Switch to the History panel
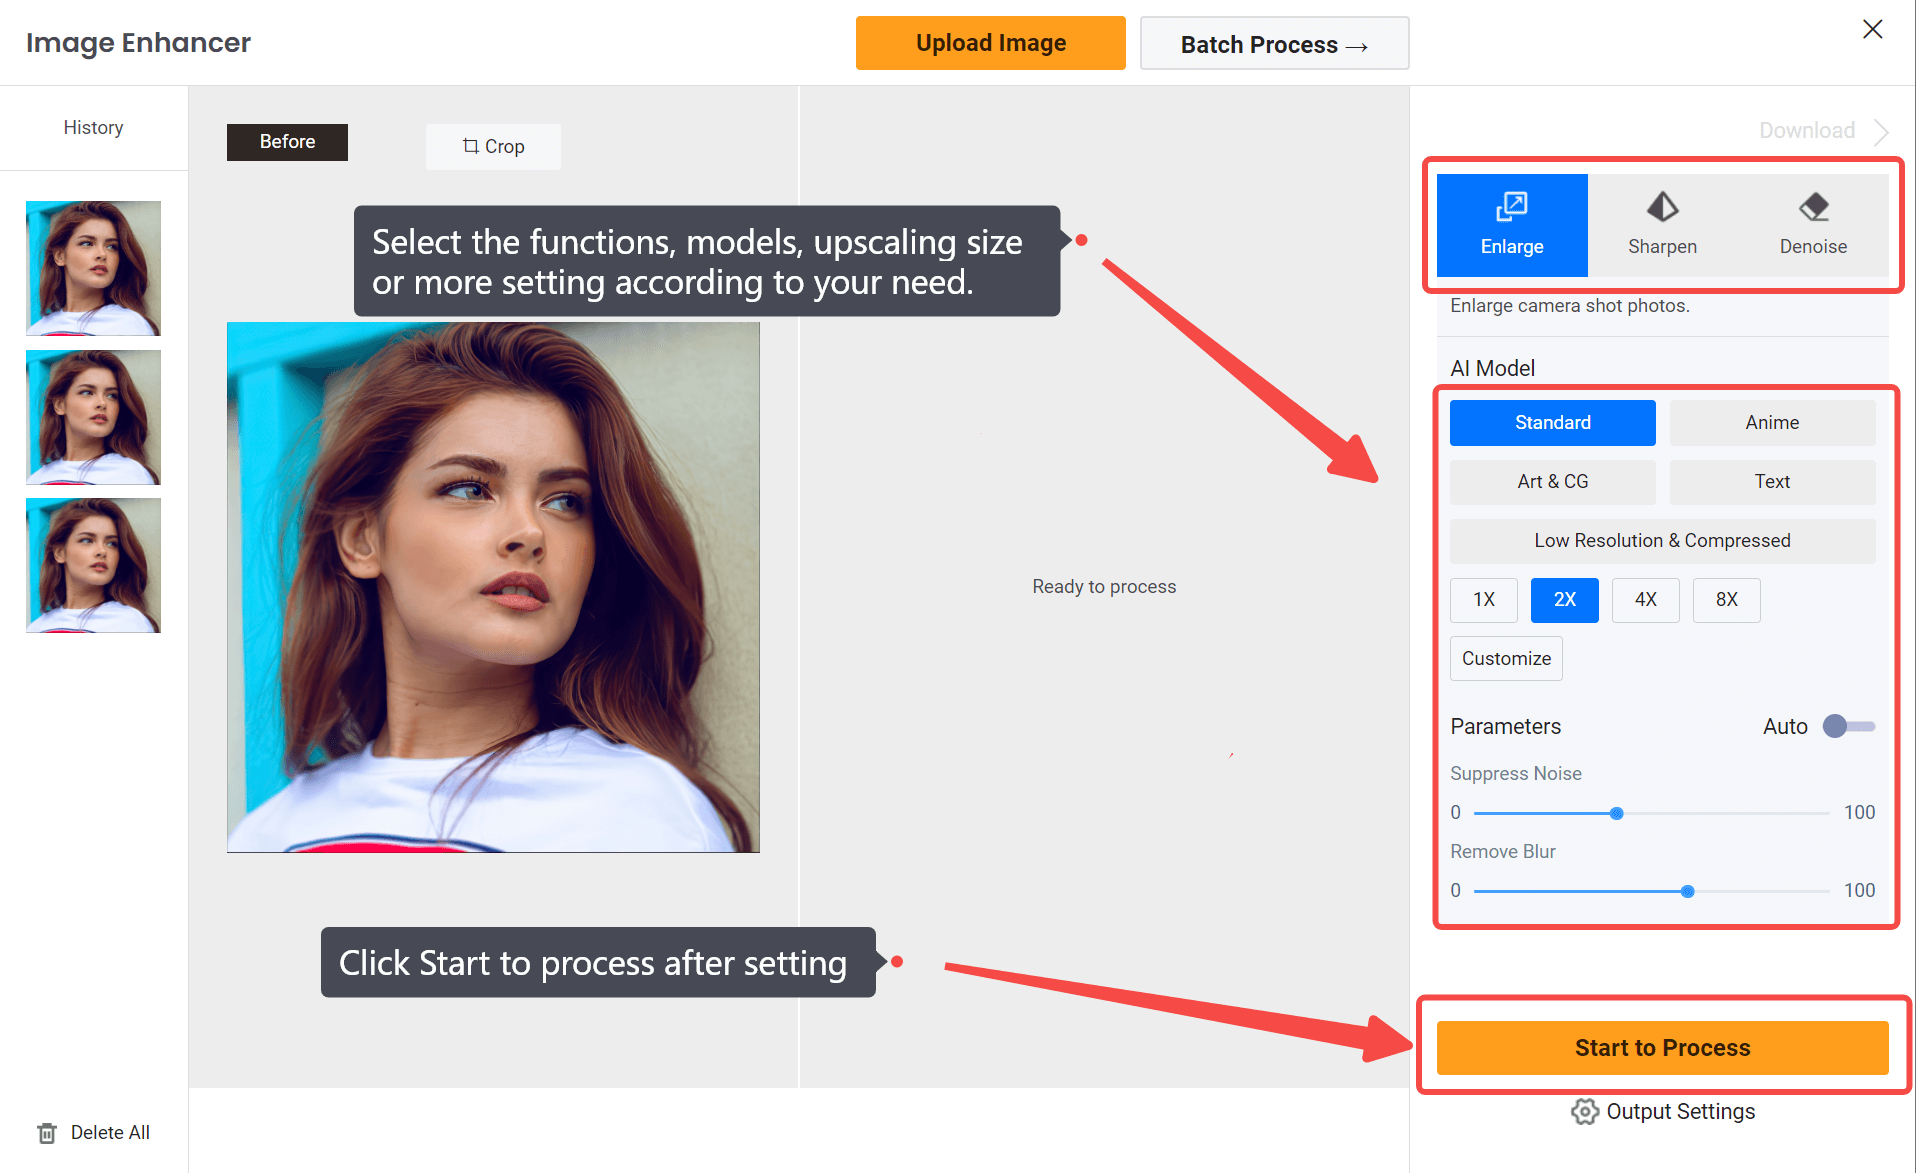1916x1173 pixels. 93,127
